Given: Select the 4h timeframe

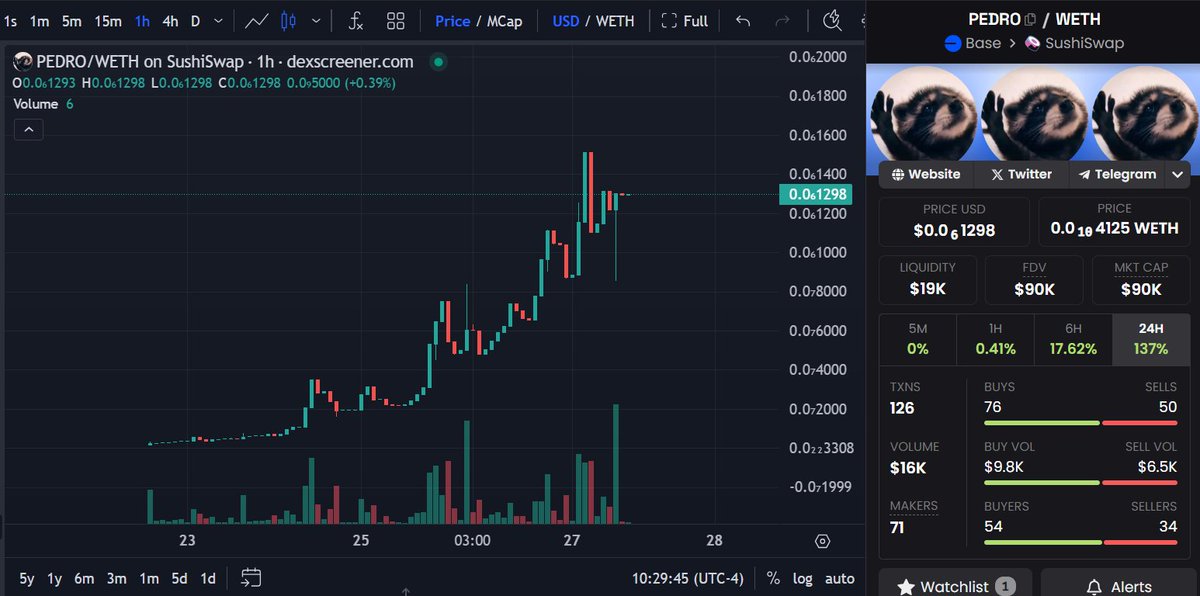Looking at the screenshot, I should click(171, 20).
